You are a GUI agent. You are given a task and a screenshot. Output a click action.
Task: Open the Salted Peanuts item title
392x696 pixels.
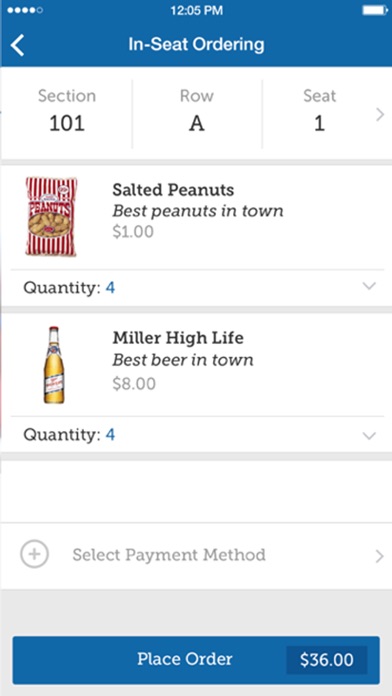click(x=173, y=190)
